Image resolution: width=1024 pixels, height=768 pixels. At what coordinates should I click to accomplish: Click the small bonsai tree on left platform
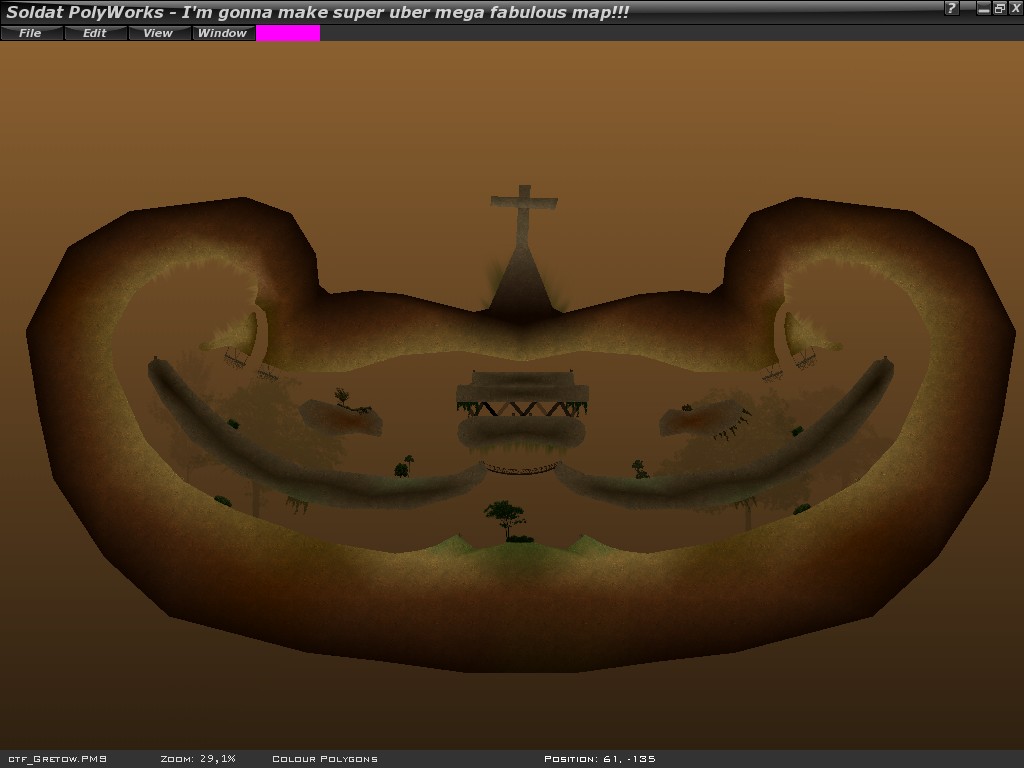343,398
